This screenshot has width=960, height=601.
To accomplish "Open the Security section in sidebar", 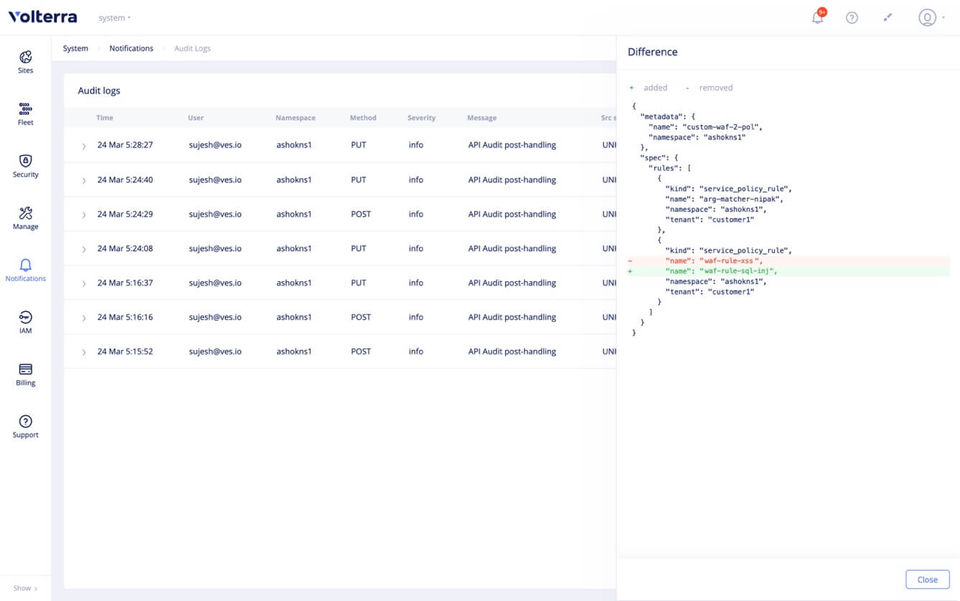I will (25, 166).
